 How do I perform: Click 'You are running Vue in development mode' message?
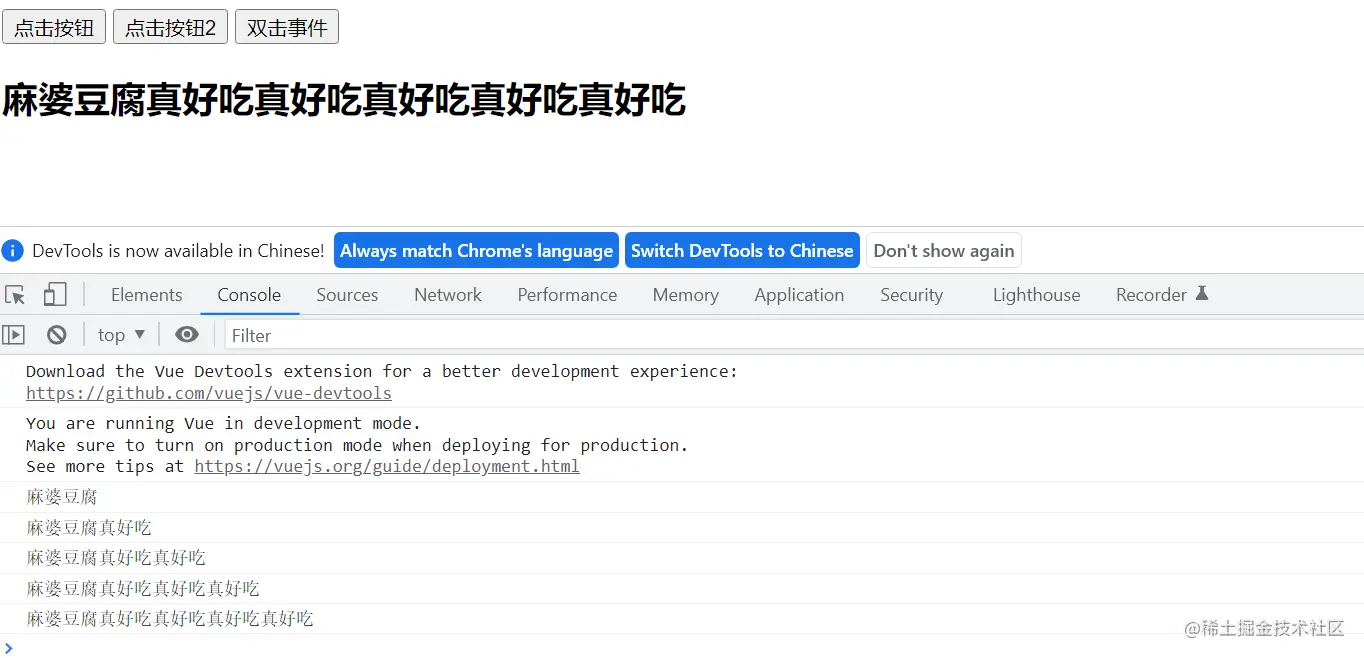click(x=224, y=423)
